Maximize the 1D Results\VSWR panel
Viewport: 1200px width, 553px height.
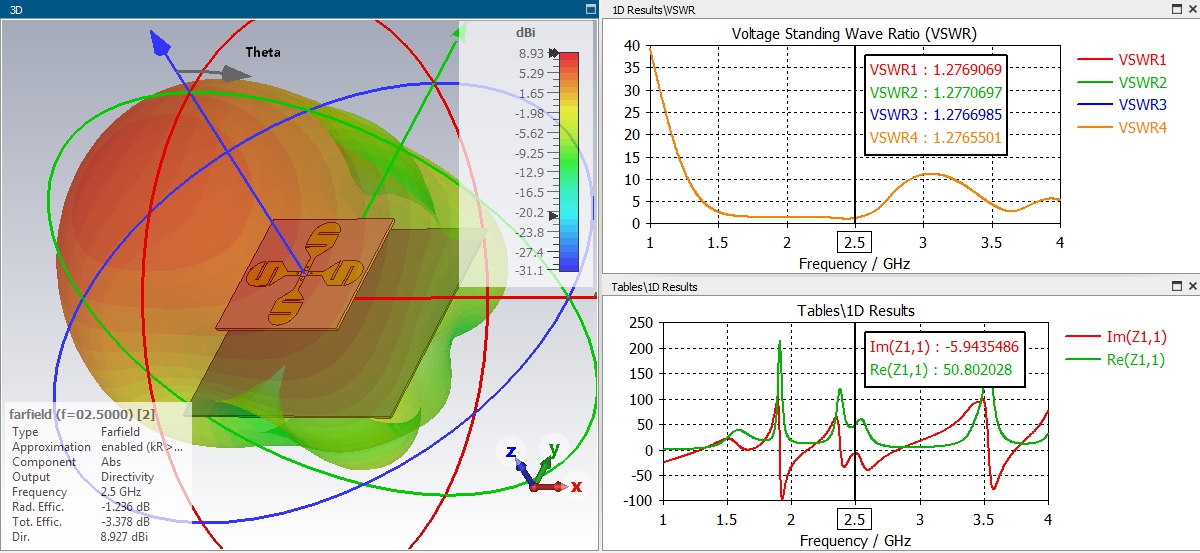1176,8
